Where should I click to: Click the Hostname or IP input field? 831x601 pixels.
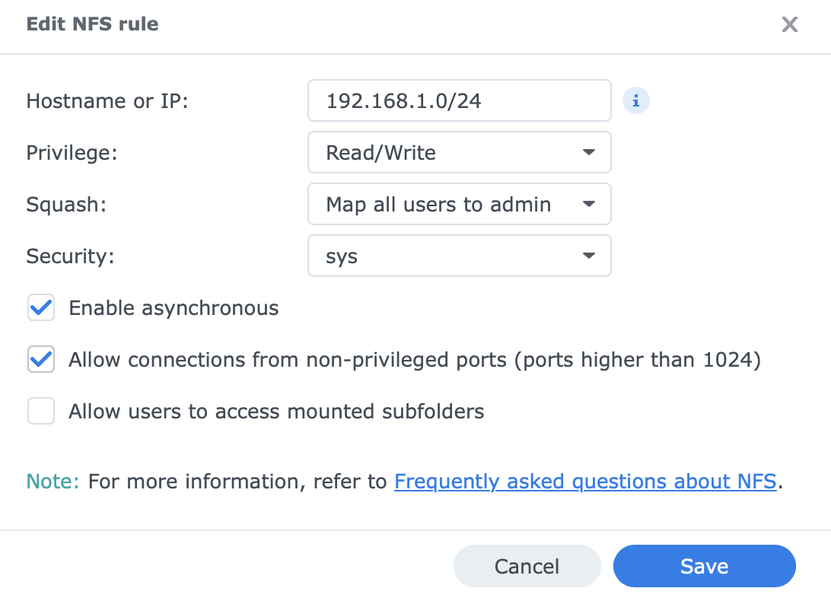tap(459, 100)
